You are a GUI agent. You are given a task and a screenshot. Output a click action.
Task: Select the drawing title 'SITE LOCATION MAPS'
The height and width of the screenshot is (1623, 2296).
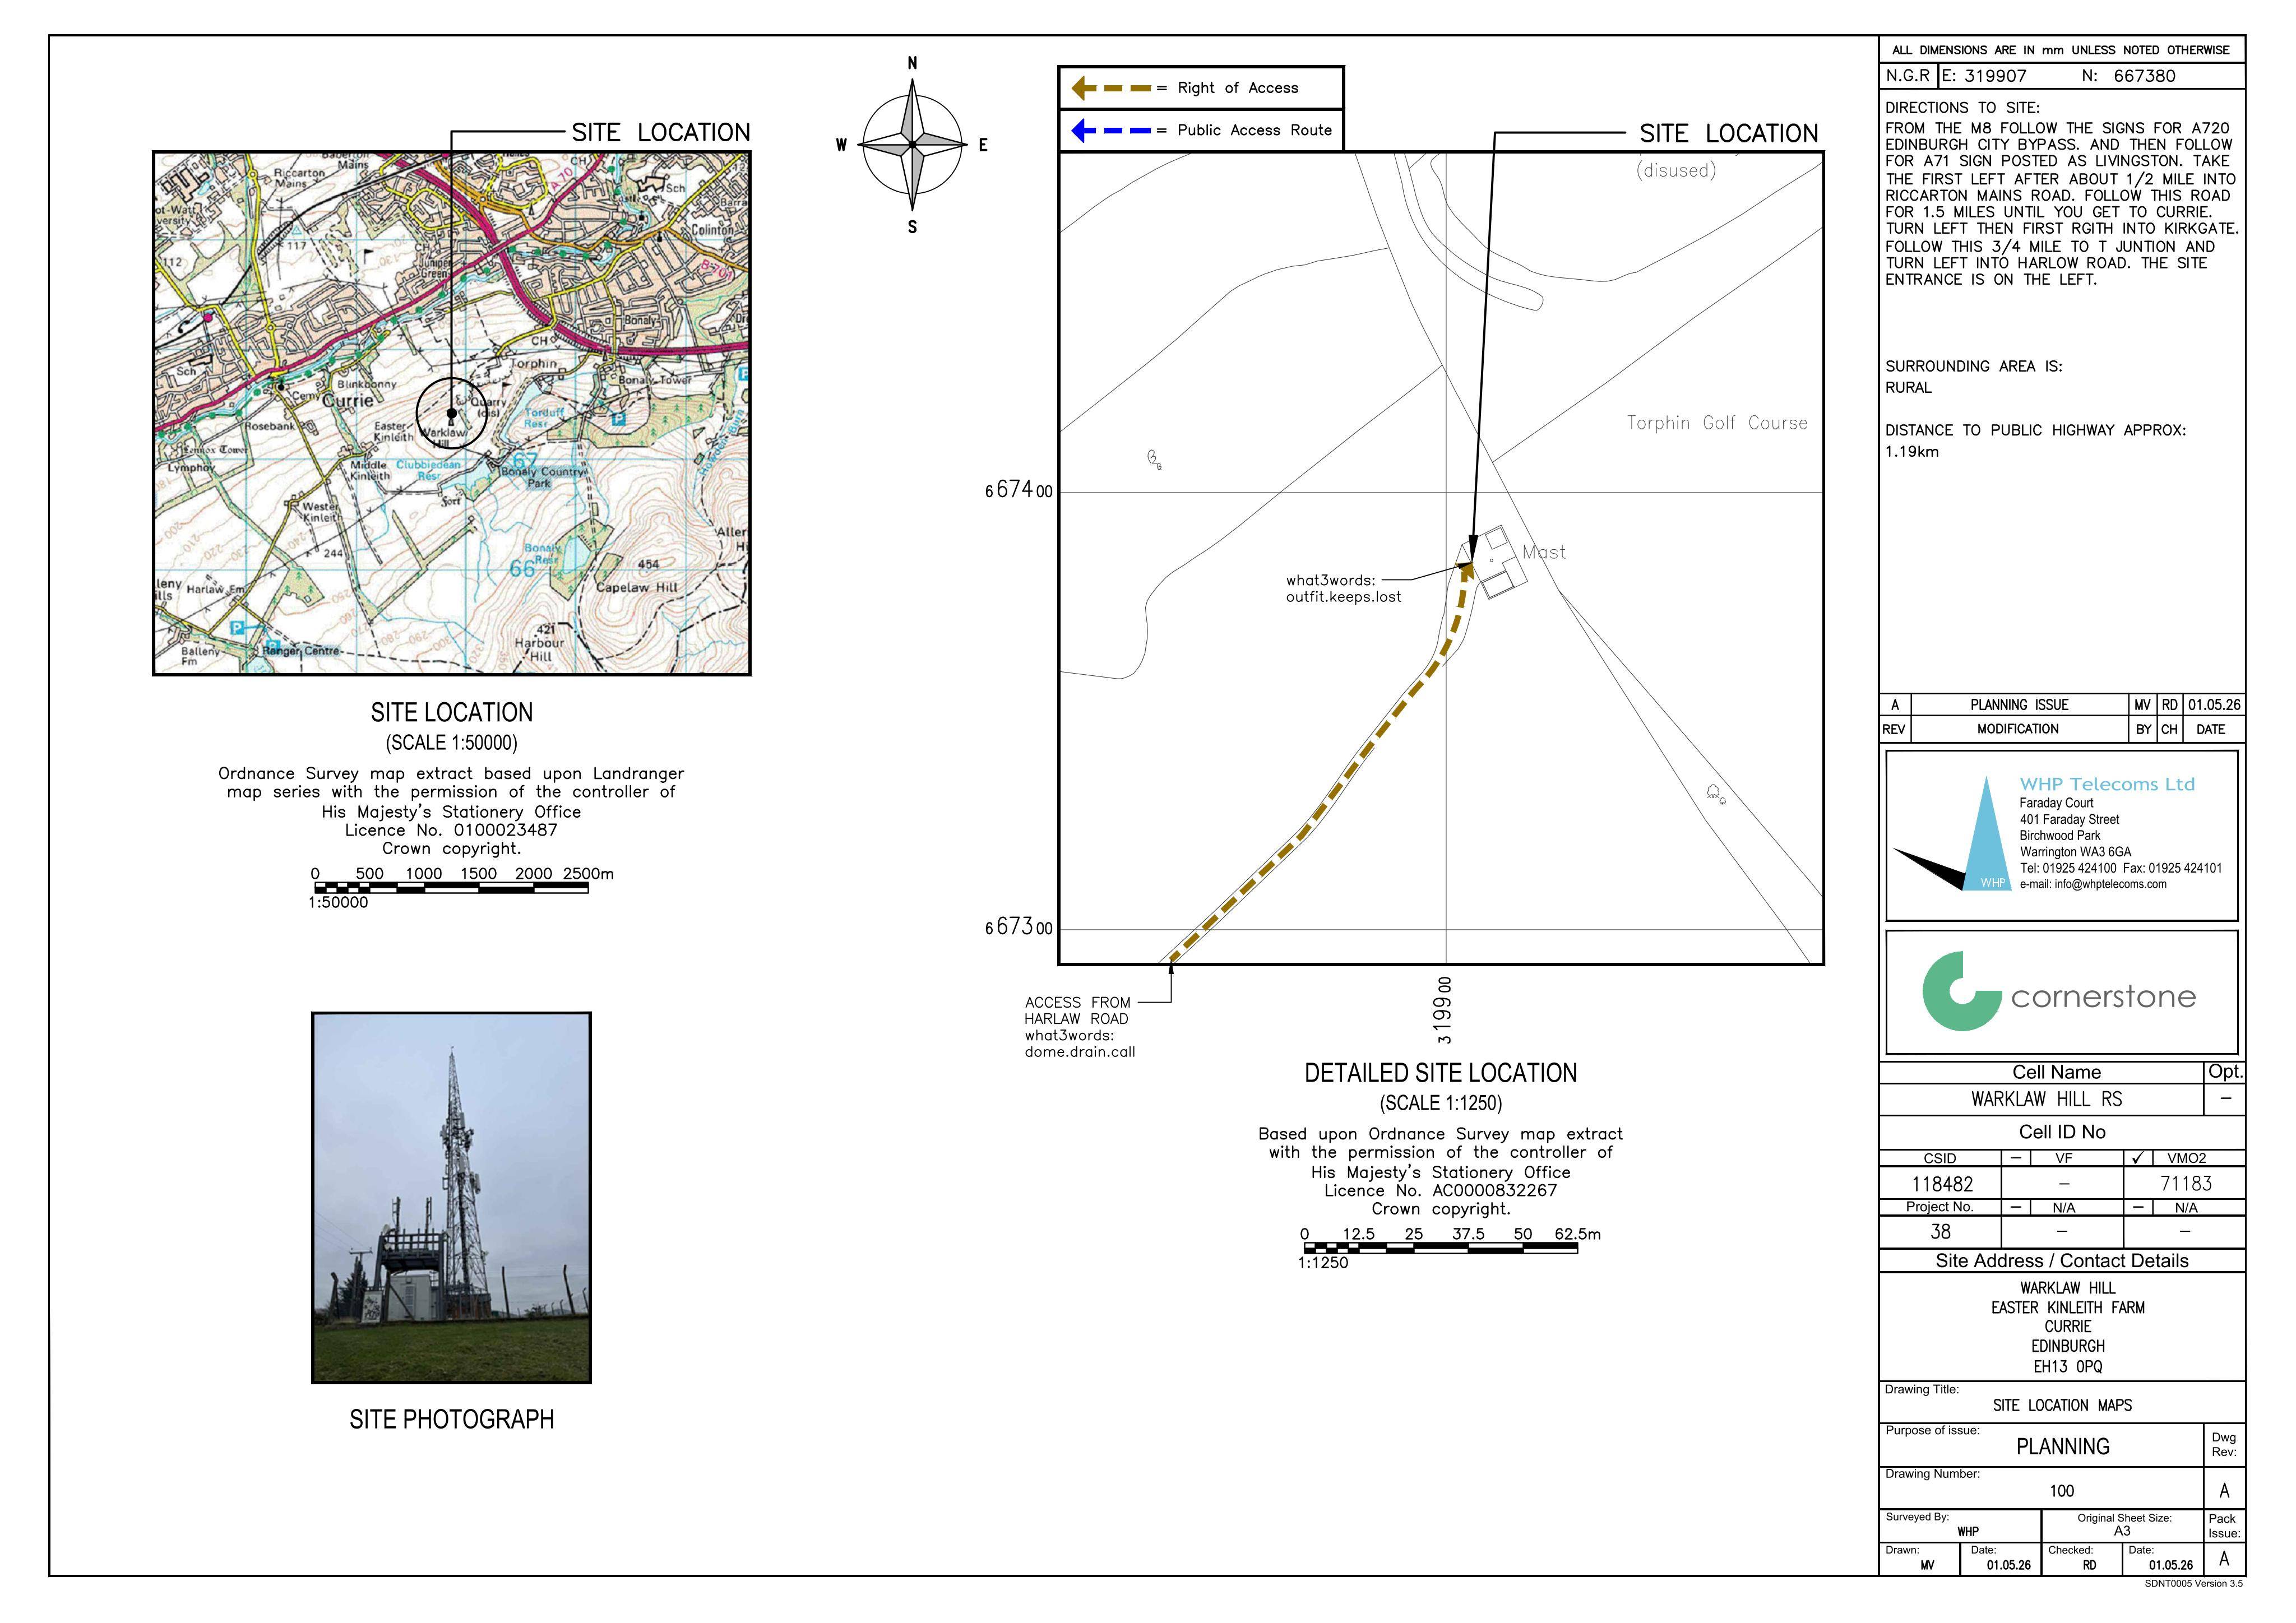point(2062,1406)
